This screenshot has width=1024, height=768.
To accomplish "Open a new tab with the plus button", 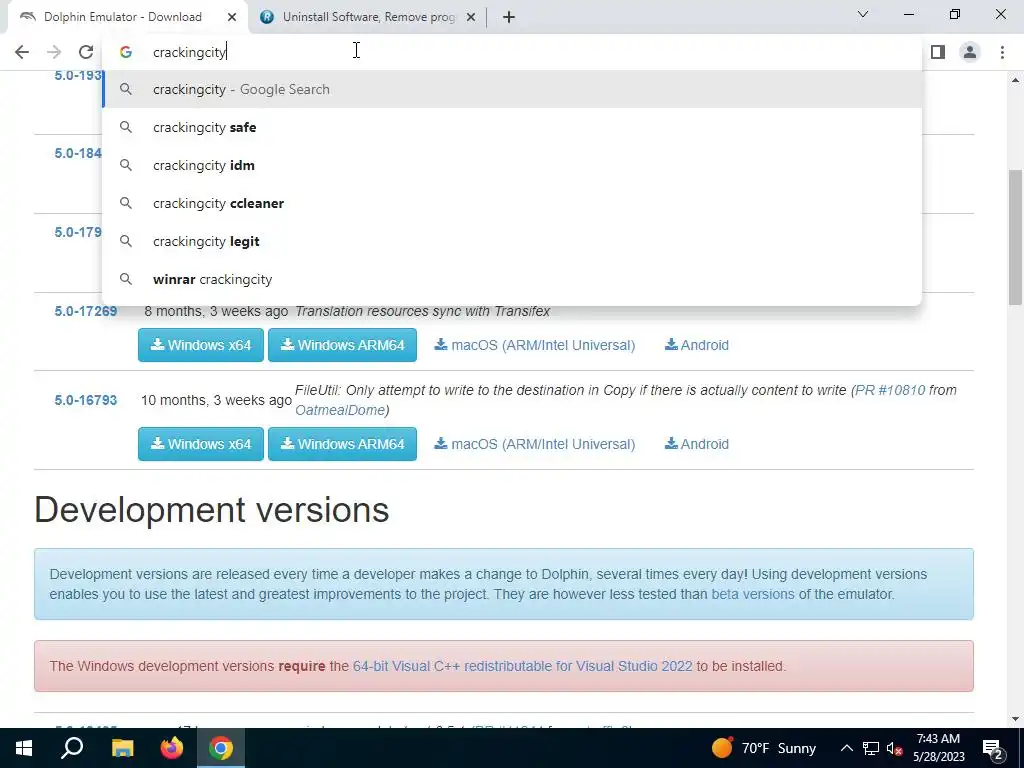I will pos(509,18).
